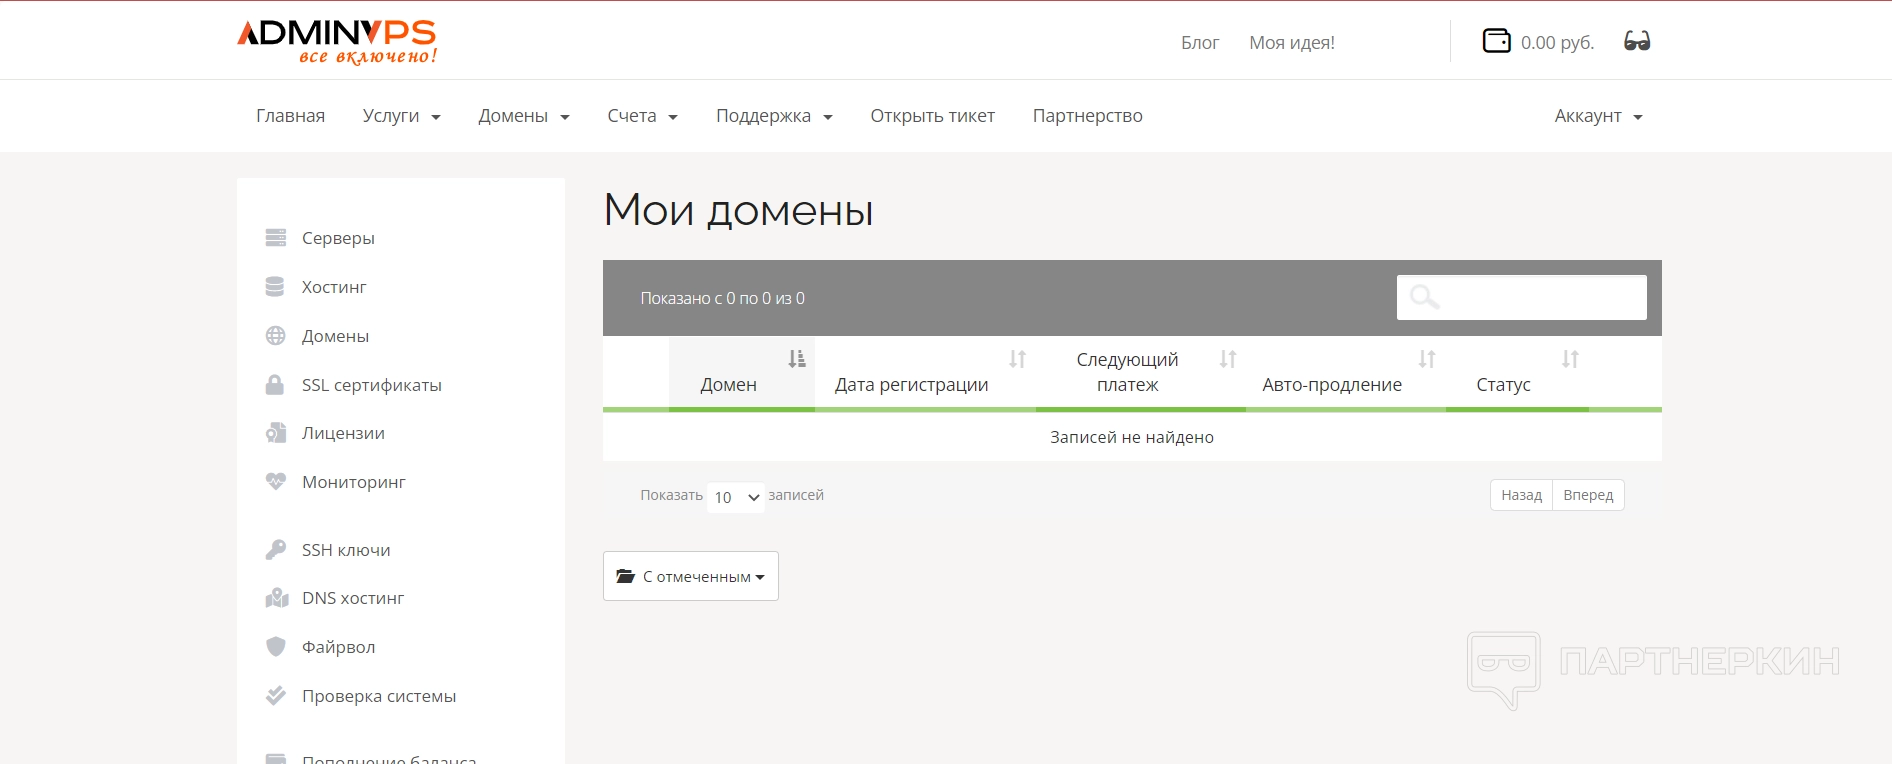Click the Домен column header

pyautogui.click(x=742, y=373)
